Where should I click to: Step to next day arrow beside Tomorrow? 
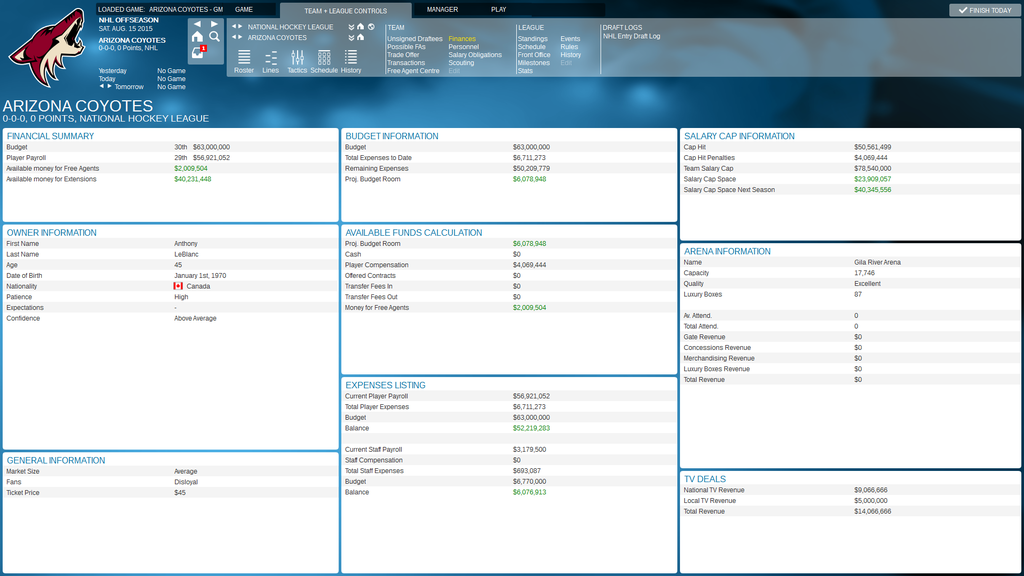pos(109,86)
